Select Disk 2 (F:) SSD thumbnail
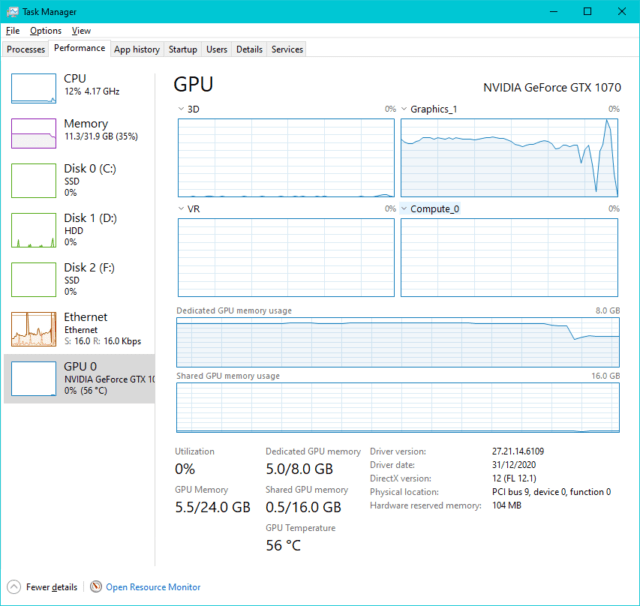Screen dimensions: 640x606 [x=33, y=280]
